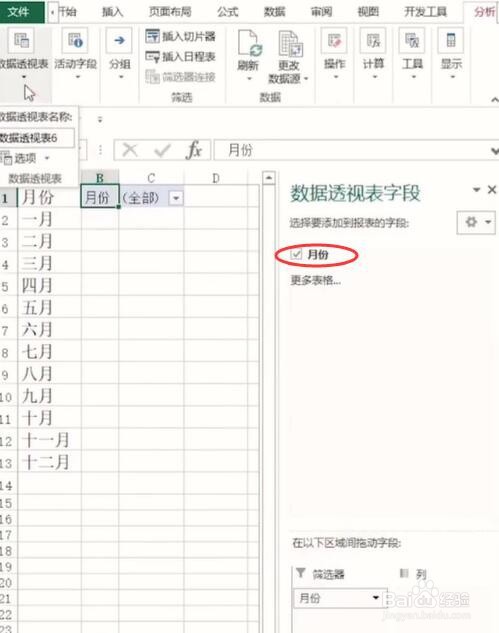The height and width of the screenshot is (633, 499).
Task: Select column B header
Action: 100,178
